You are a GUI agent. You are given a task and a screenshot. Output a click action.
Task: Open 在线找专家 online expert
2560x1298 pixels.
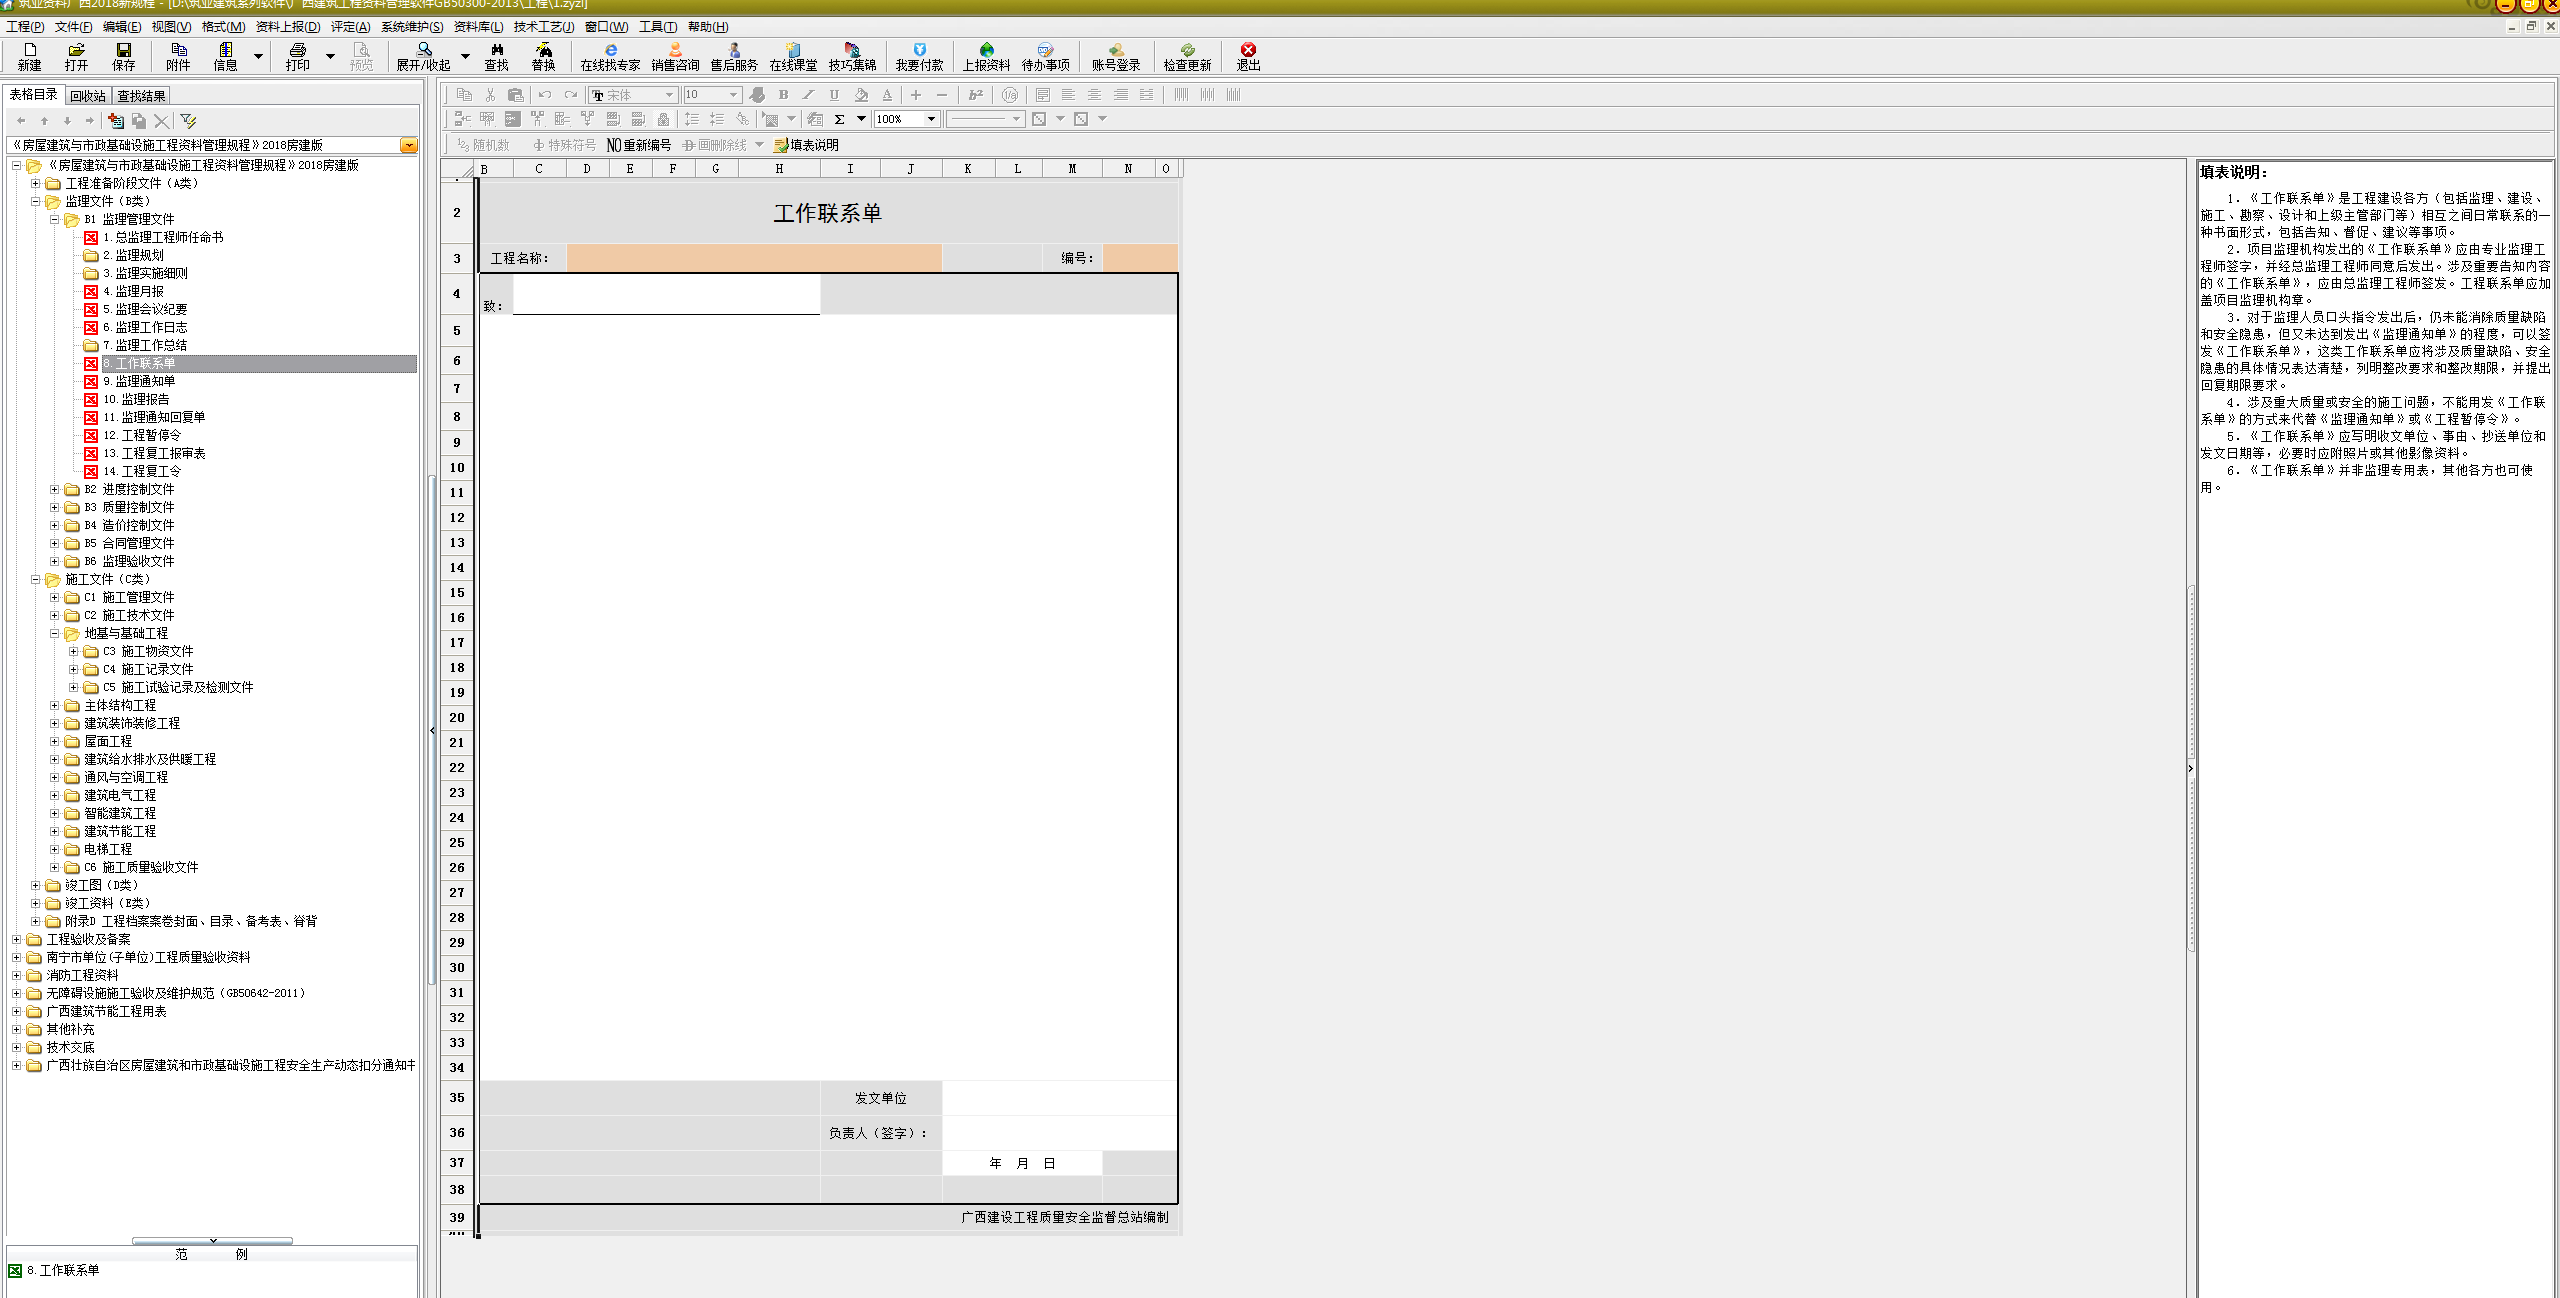pos(610,56)
